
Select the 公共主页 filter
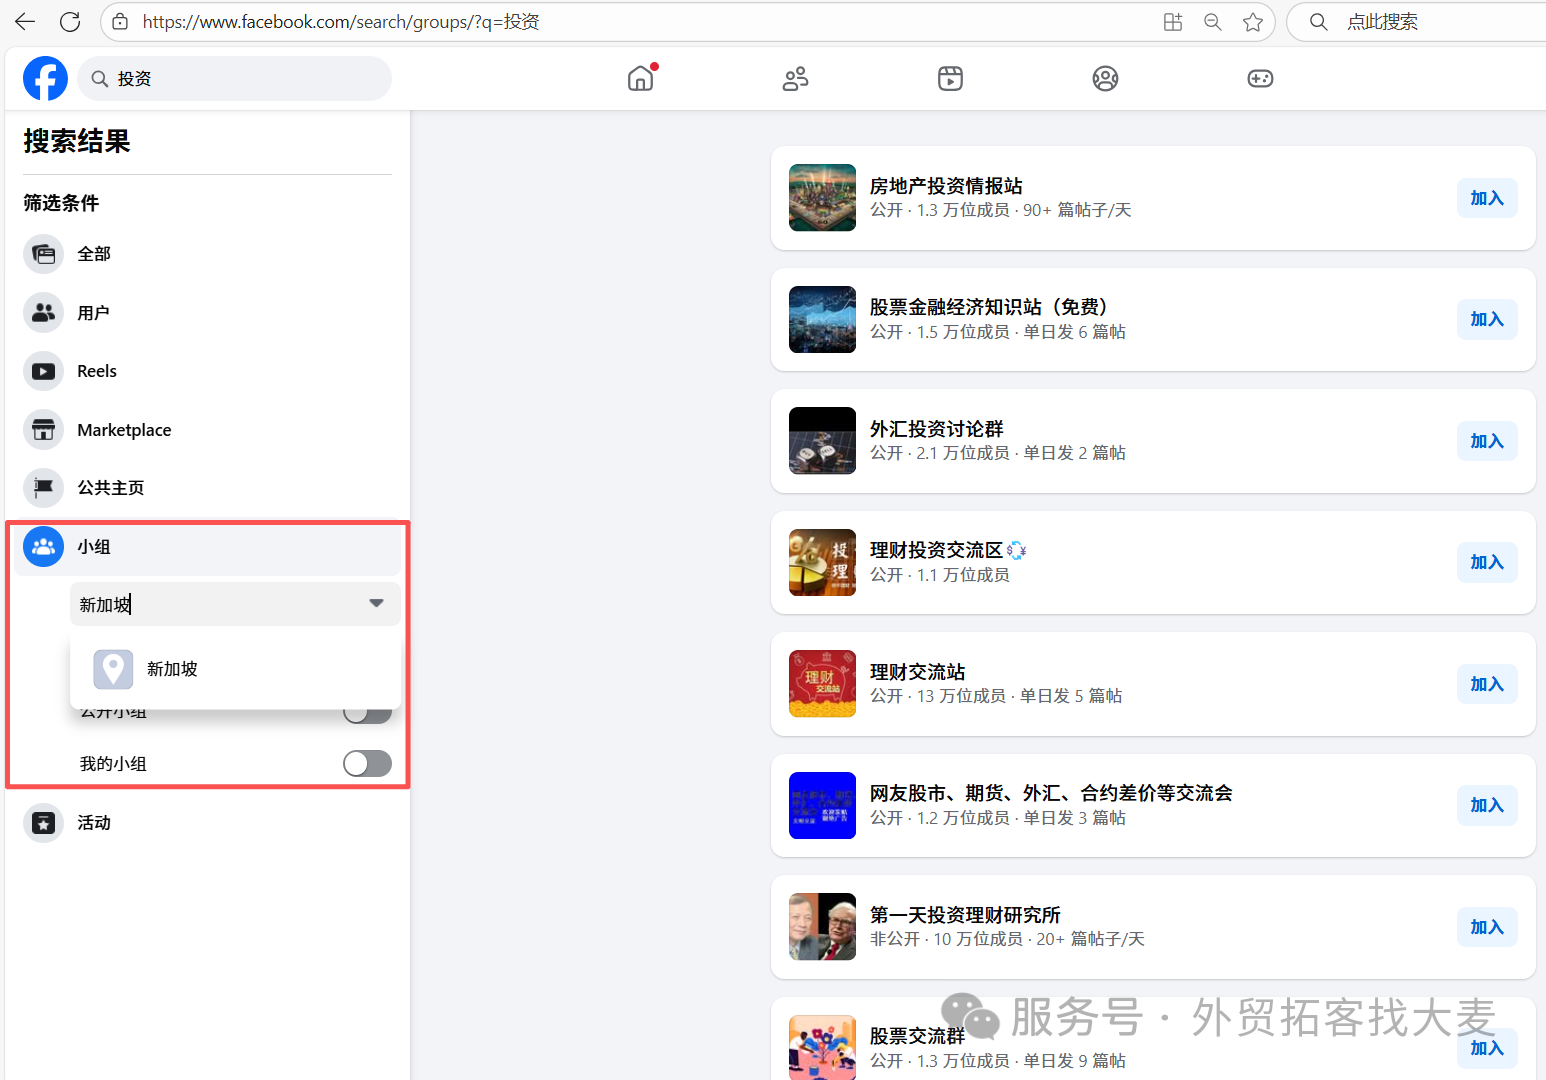click(207, 488)
